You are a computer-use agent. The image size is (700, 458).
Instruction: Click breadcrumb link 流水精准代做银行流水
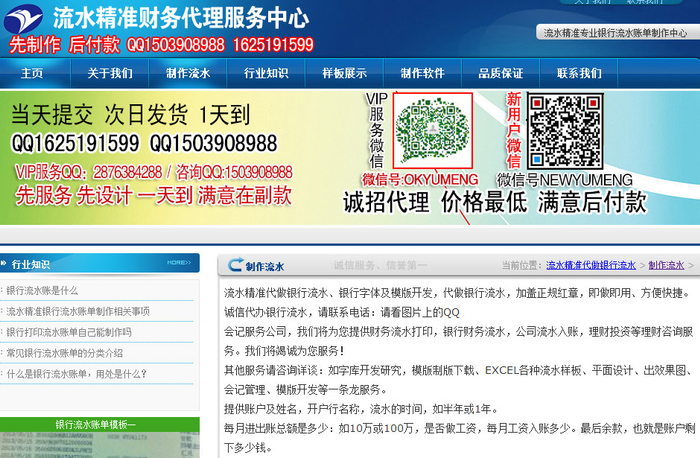click(x=591, y=265)
